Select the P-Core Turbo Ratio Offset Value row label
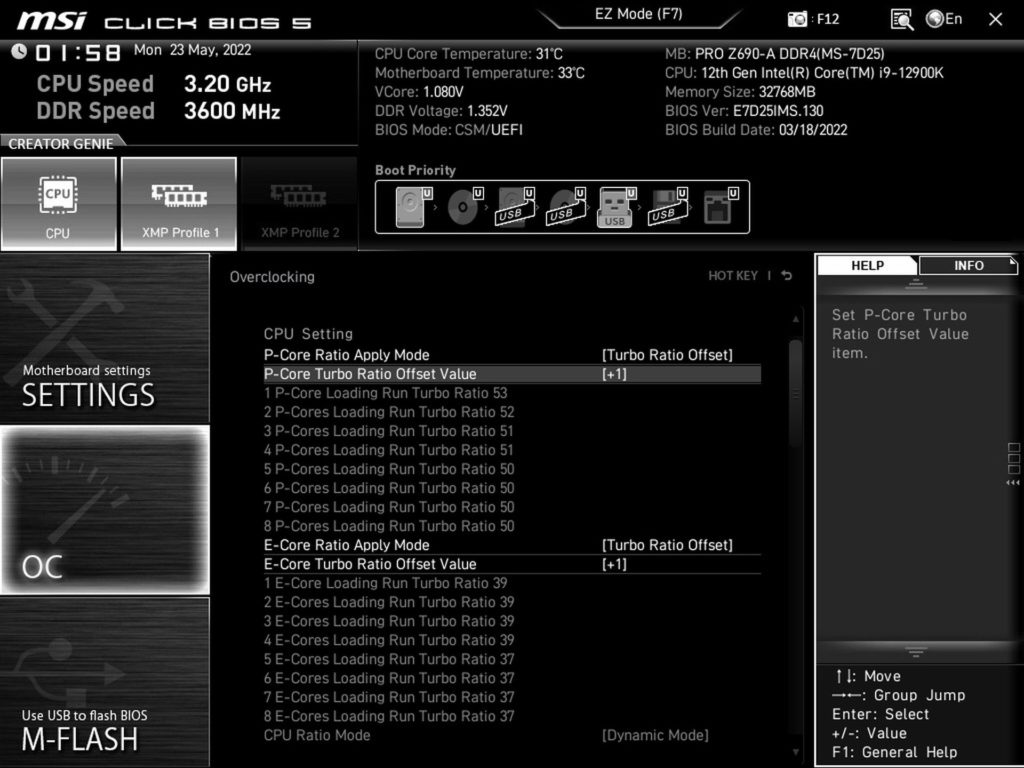Image resolution: width=1024 pixels, height=768 pixels. [370, 374]
